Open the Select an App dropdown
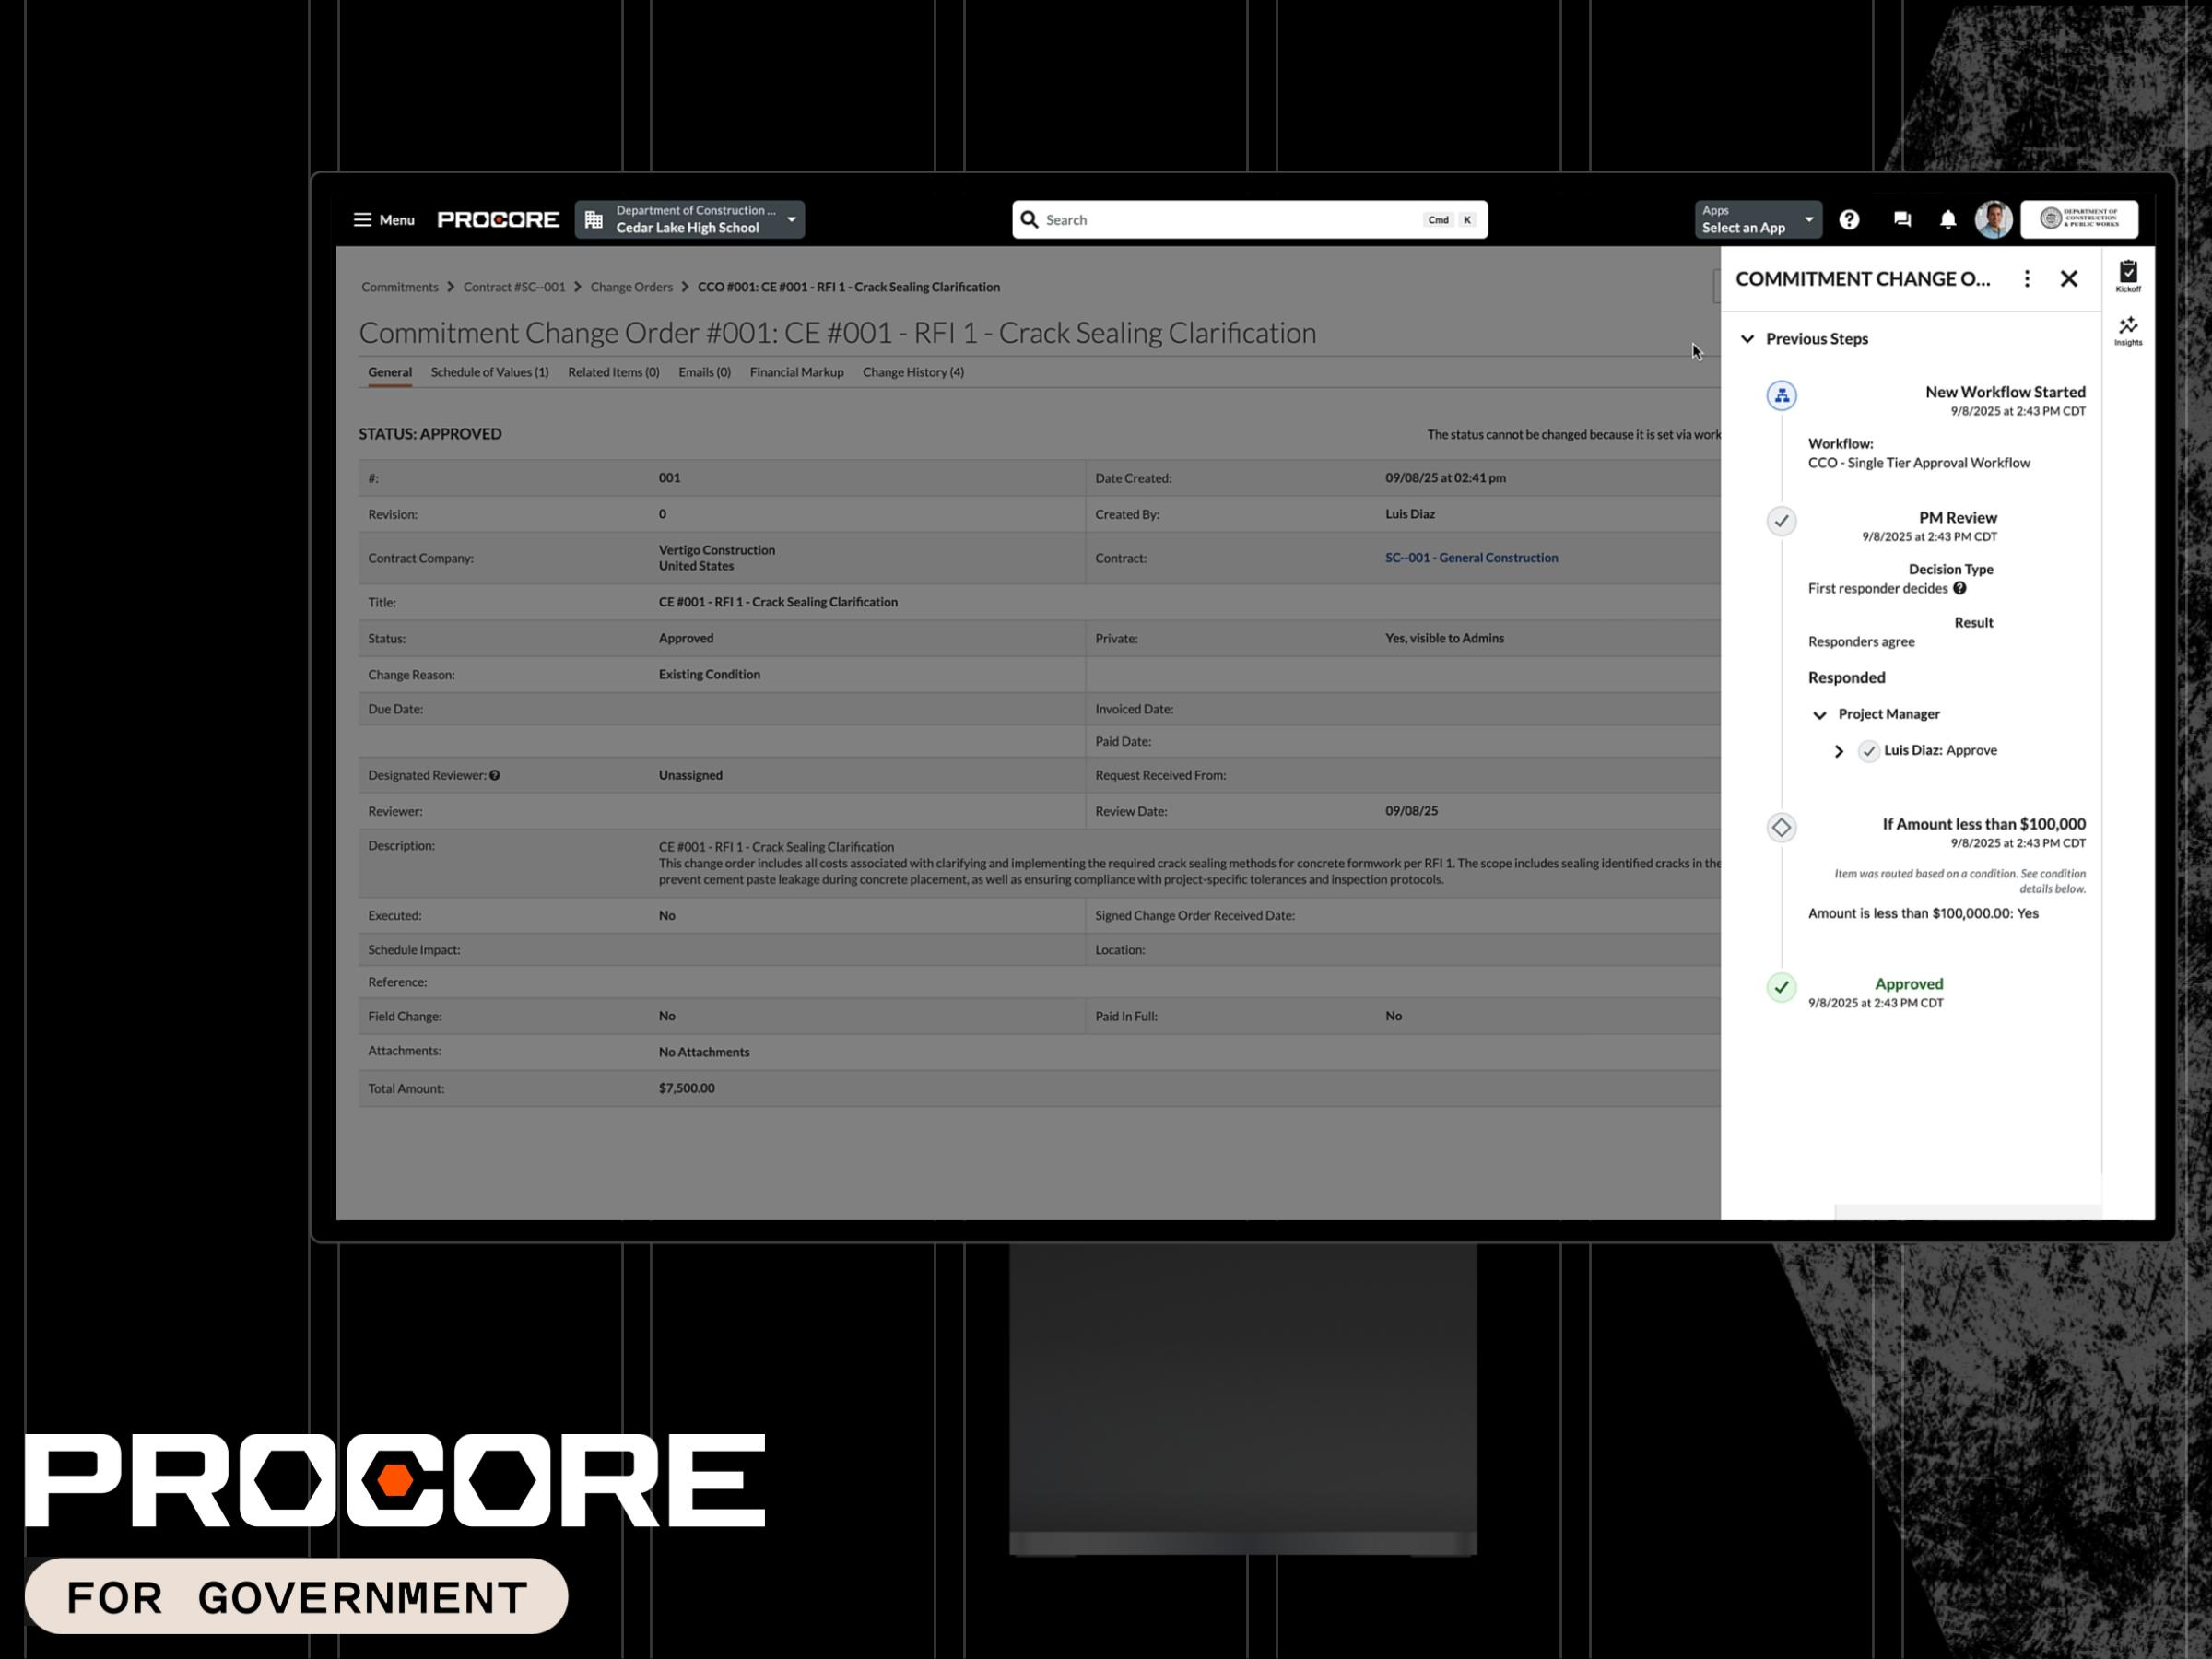 pos(1757,220)
